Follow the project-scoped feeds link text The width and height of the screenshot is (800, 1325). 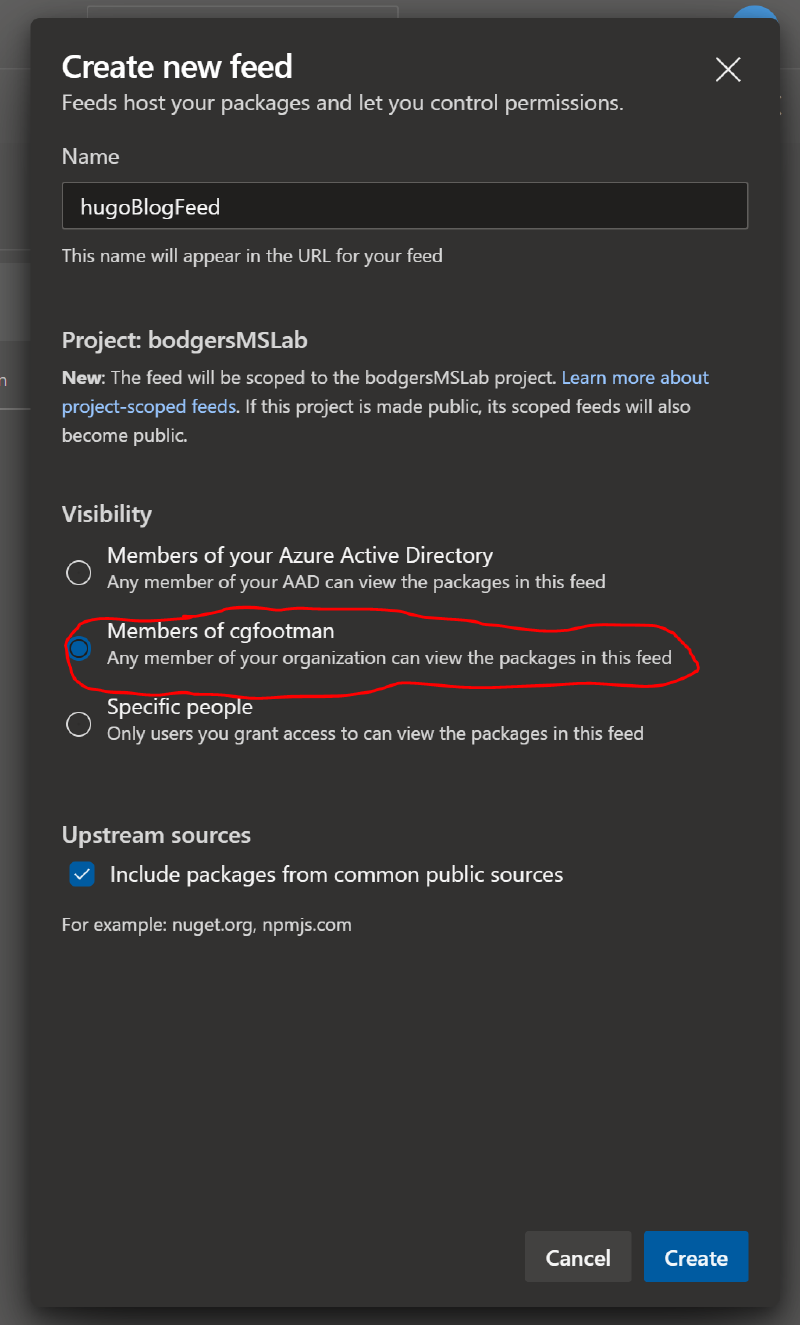tap(149, 407)
